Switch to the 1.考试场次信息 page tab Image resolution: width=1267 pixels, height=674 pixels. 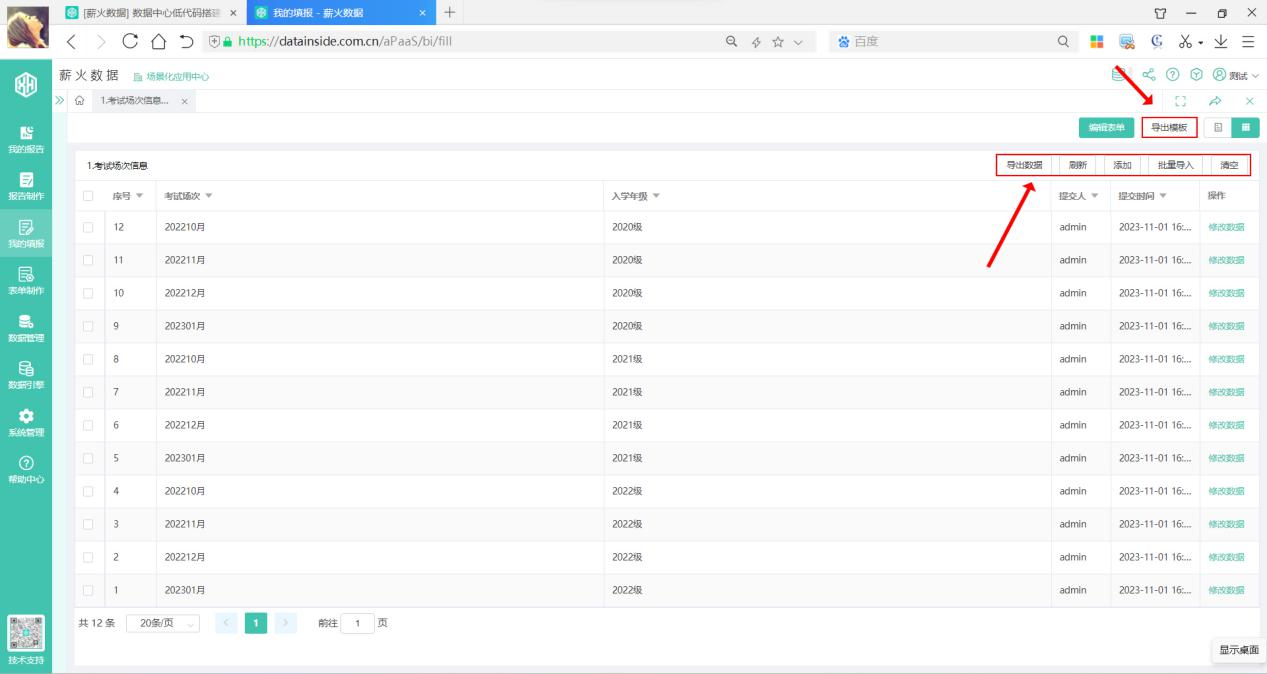click(135, 101)
